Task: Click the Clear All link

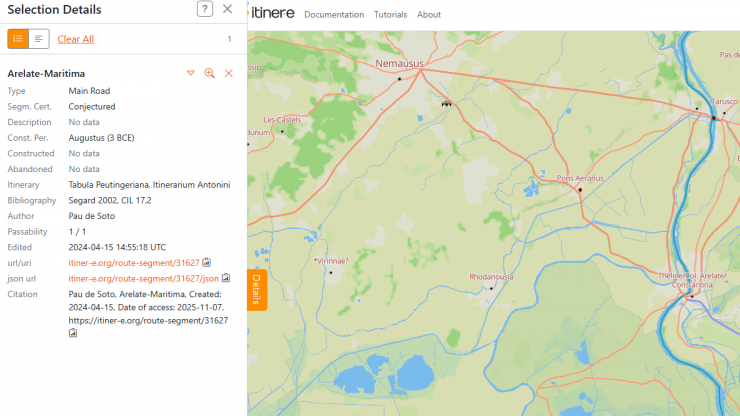Action: 76,39
